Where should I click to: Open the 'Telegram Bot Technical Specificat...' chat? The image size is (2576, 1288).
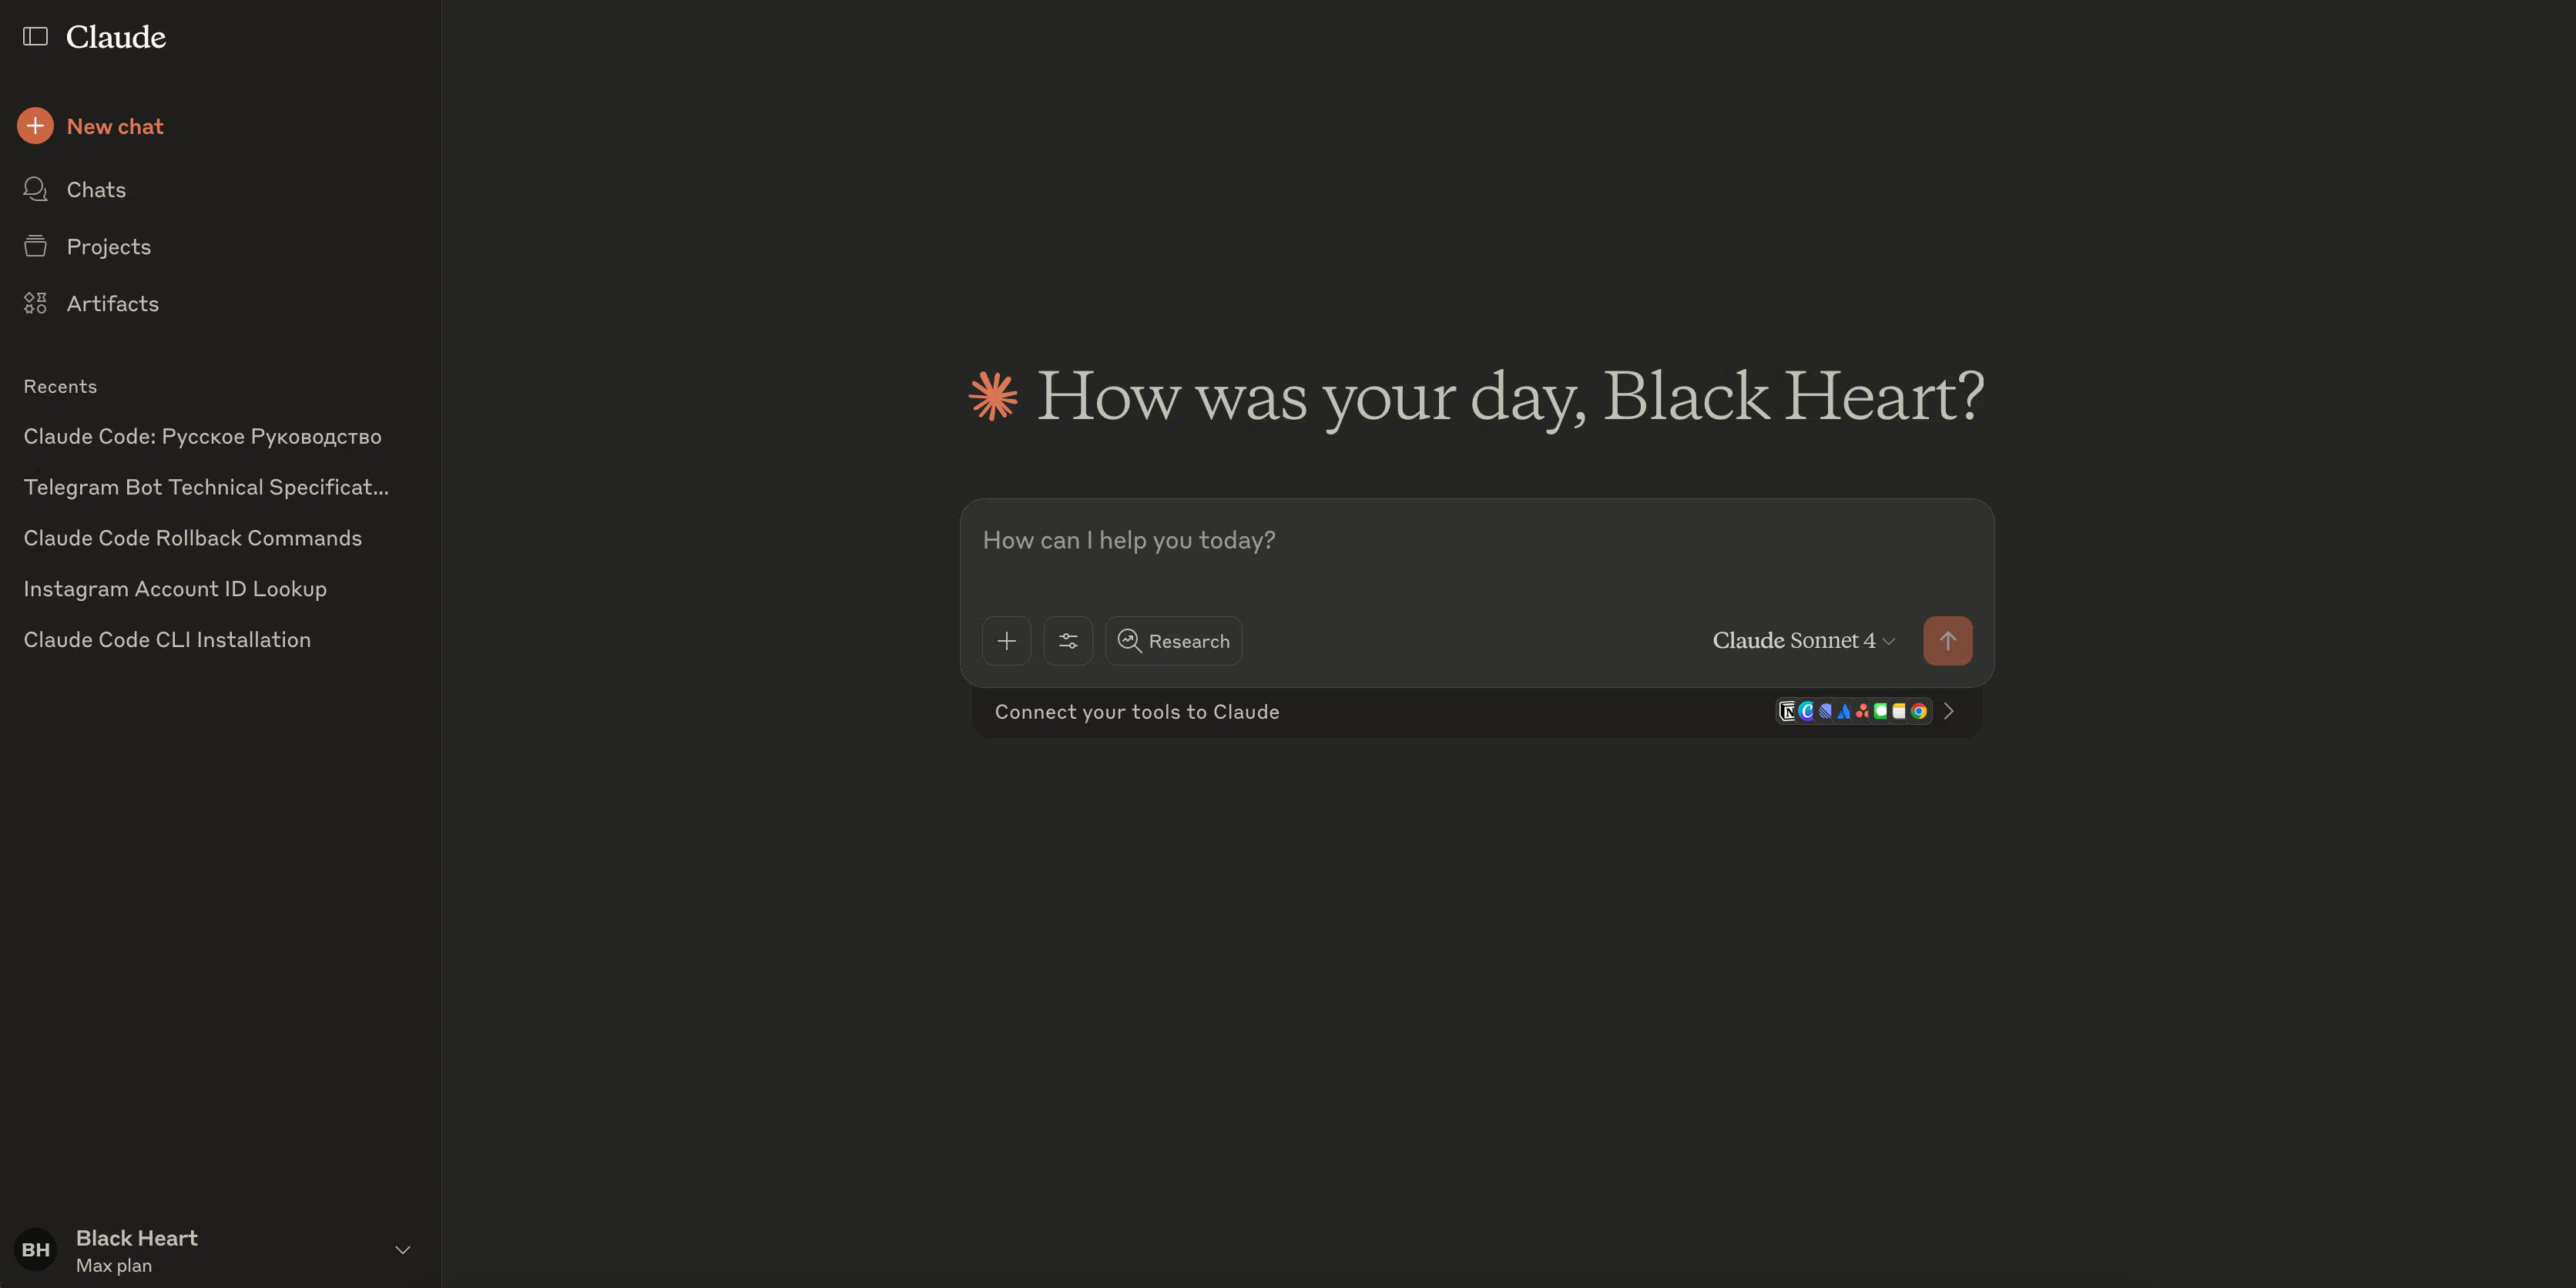coord(206,487)
